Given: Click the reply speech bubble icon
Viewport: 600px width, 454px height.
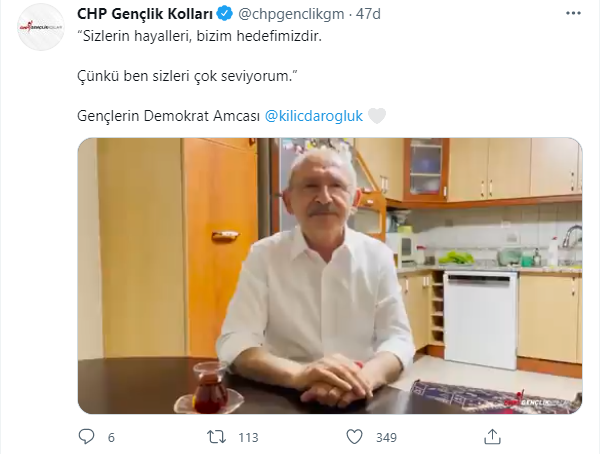Looking at the screenshot, I should 86,437.
